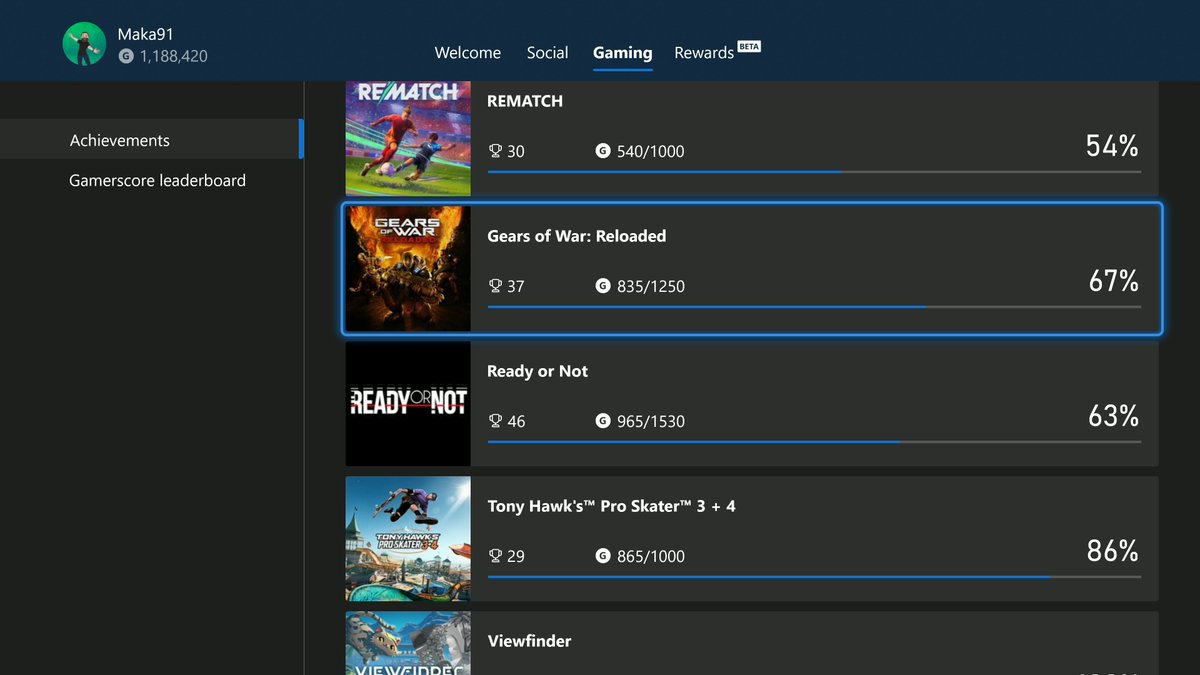Switch to the Welcome tab

468,53
